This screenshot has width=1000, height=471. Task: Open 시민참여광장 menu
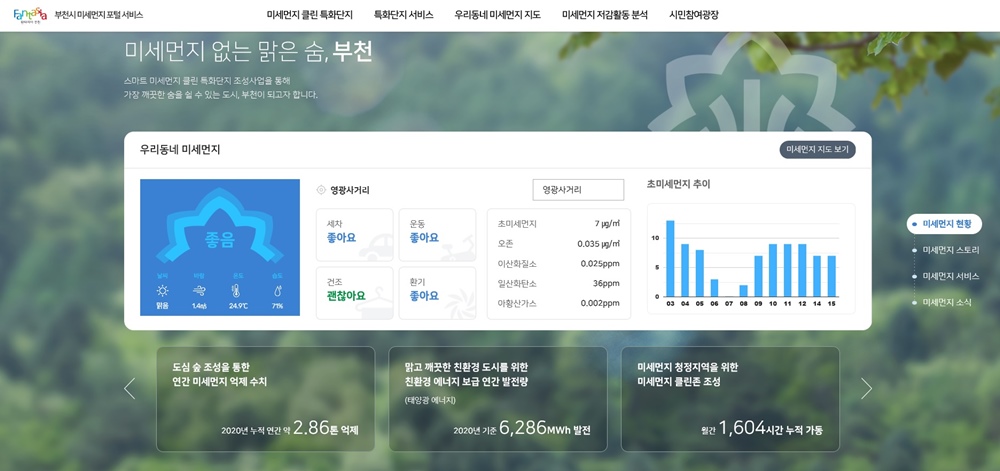tap(695, 15)
